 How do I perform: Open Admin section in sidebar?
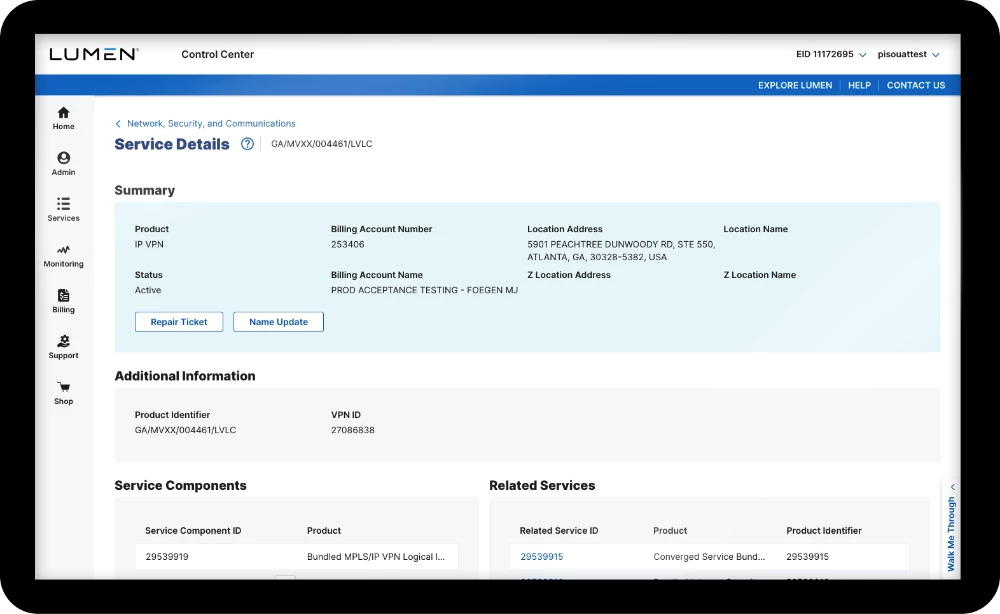click(63, 164)
